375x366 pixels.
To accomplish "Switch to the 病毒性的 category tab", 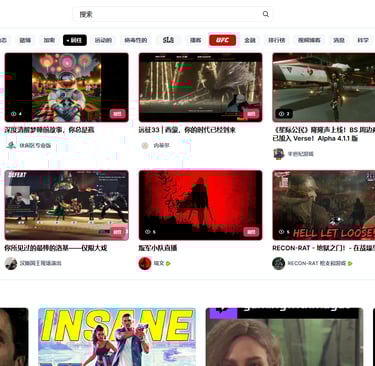I will pos(136,40).
